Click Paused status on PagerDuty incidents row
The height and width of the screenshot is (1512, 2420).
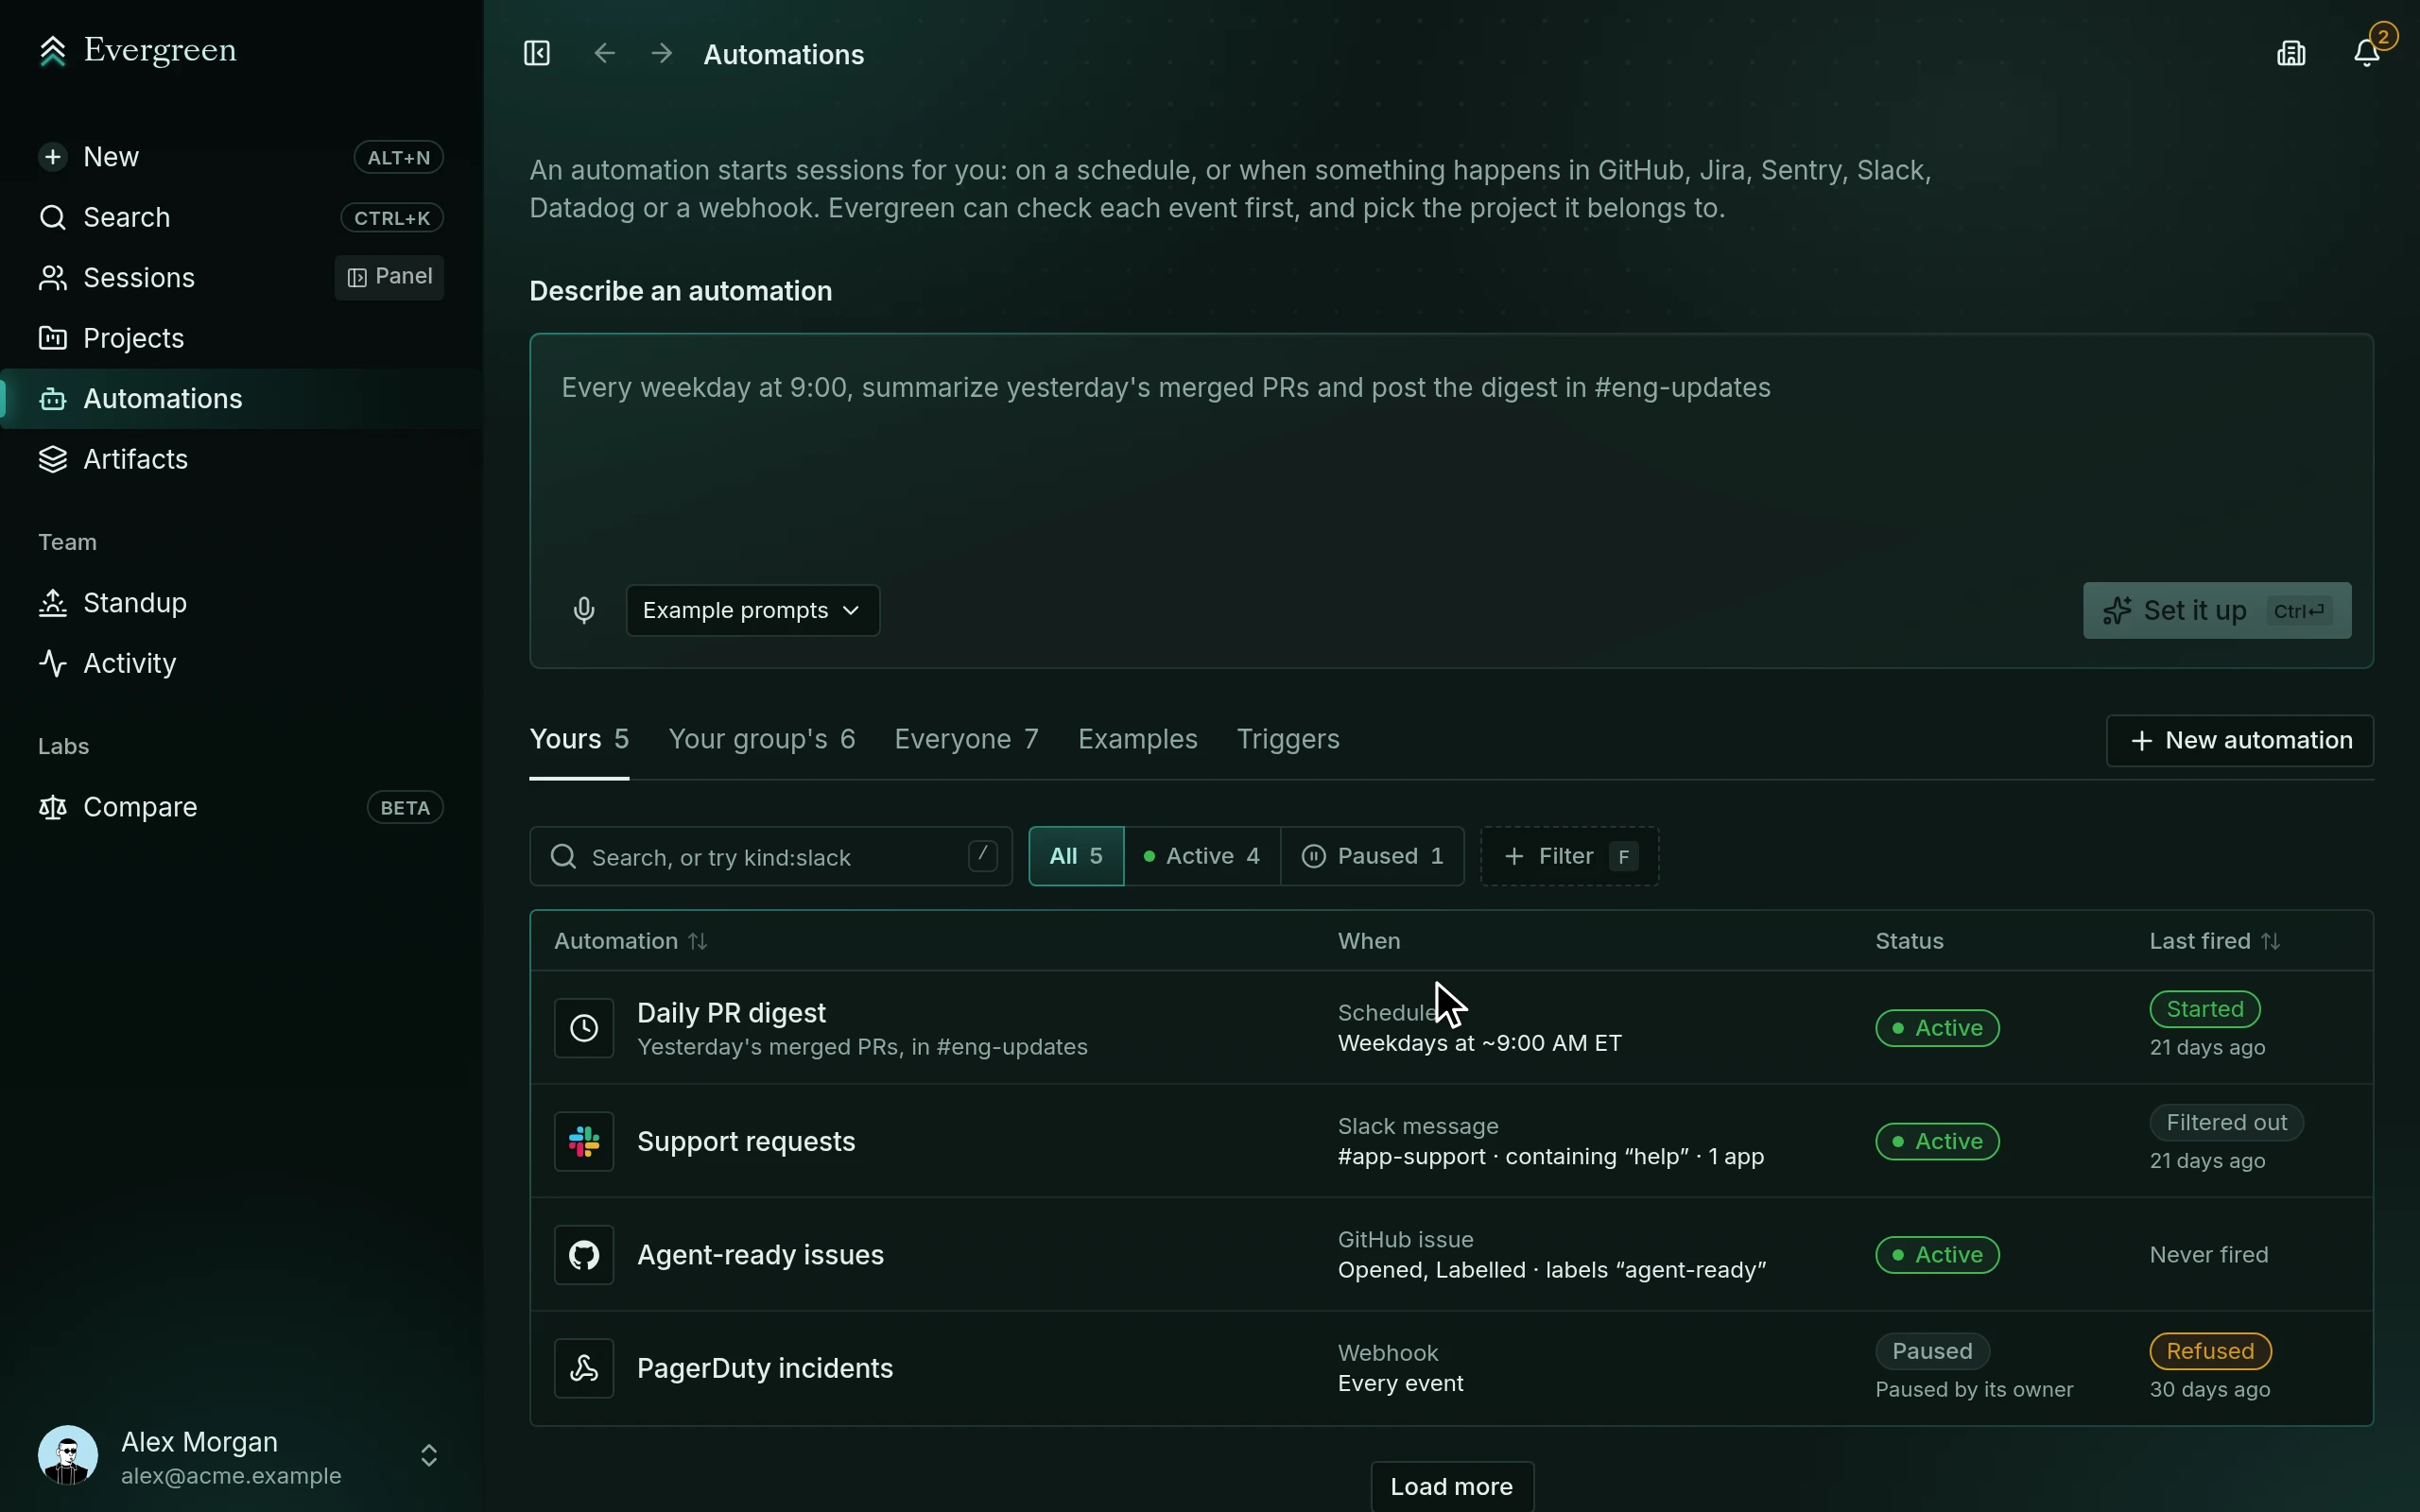coord(1932,1351)
